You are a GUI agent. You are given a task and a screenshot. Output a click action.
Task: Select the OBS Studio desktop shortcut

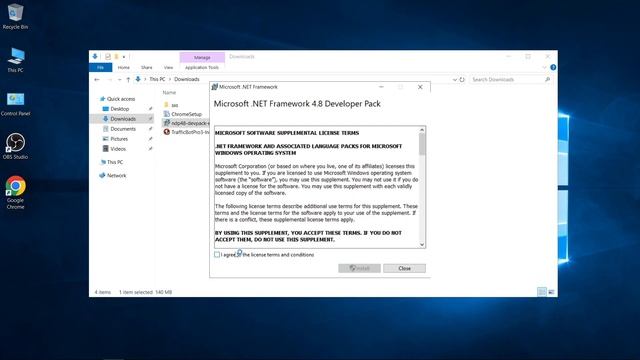point(15,146)
